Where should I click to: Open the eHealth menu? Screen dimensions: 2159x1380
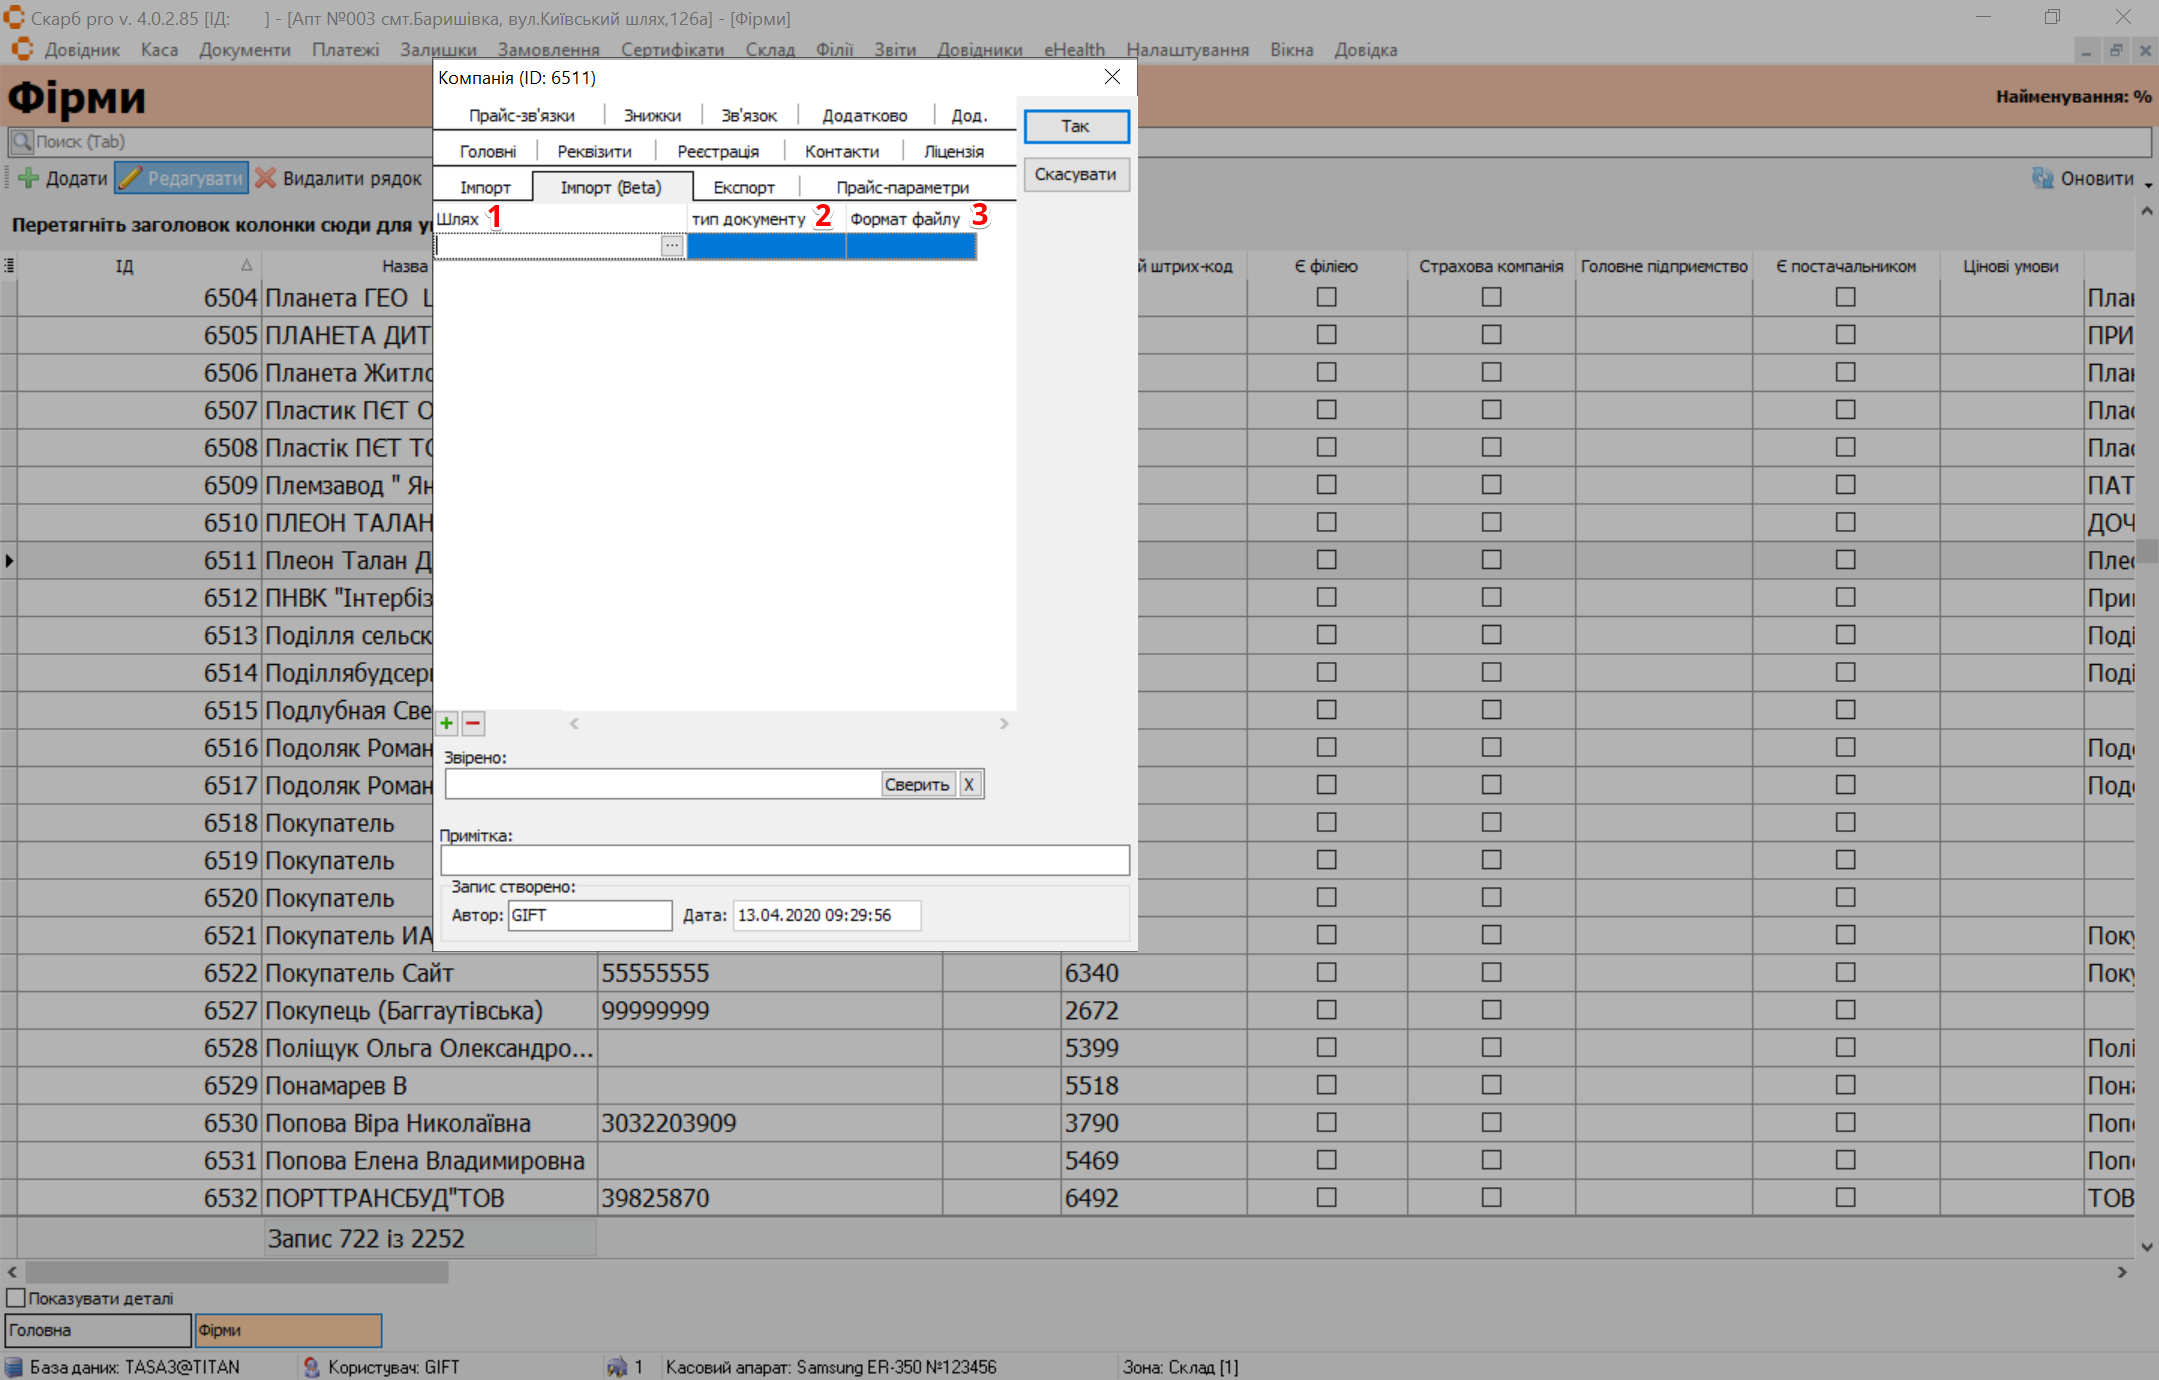pyautogui.click(x=1074, y=49)
